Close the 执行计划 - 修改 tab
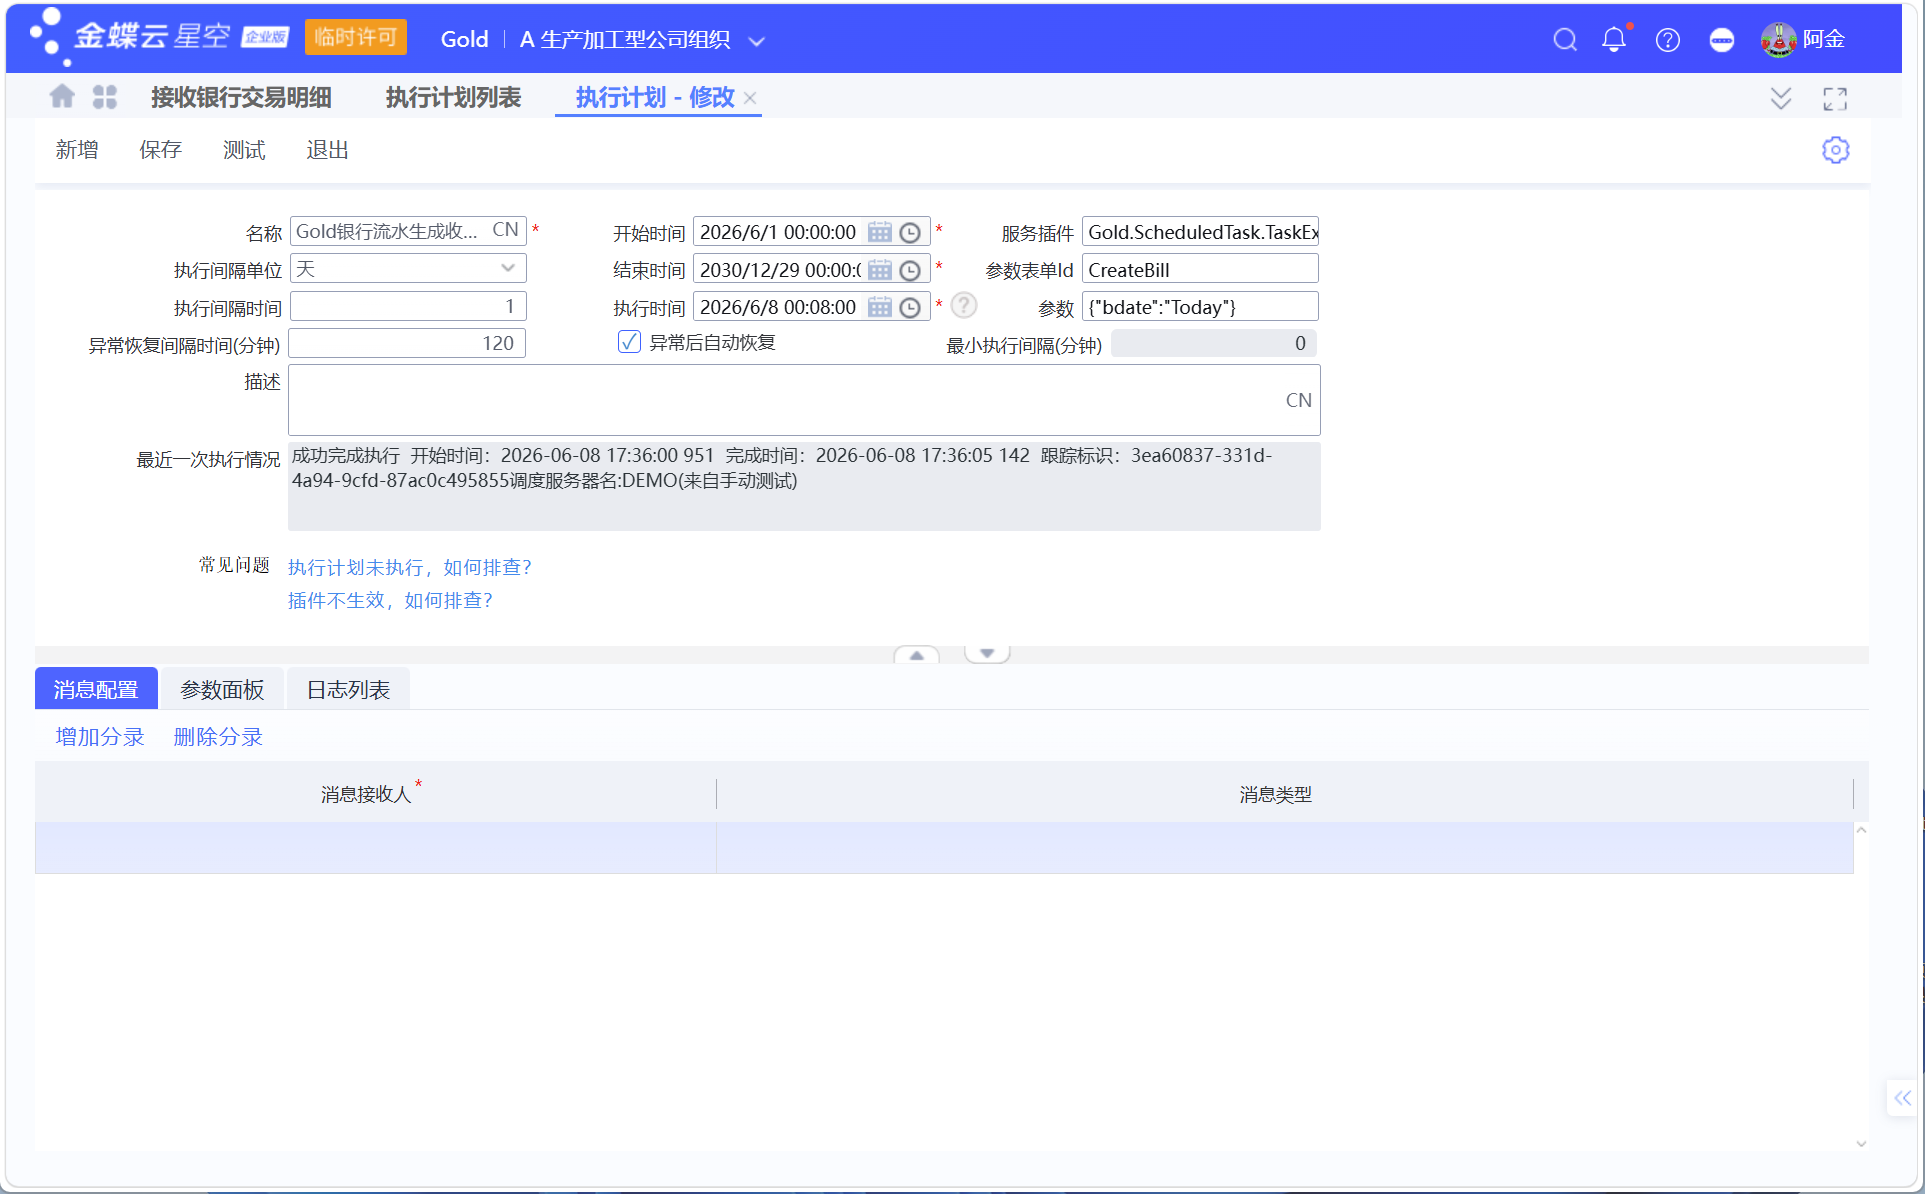 pyautogui.click(x=750, y=98)
